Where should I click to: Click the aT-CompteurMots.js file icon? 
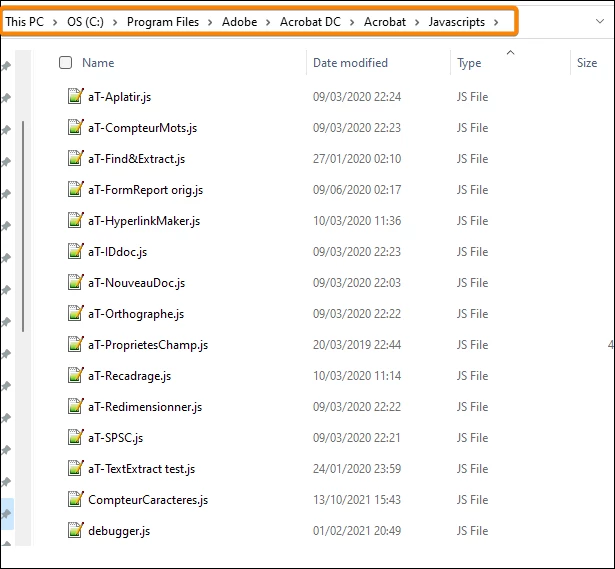[x=75, y=127]
